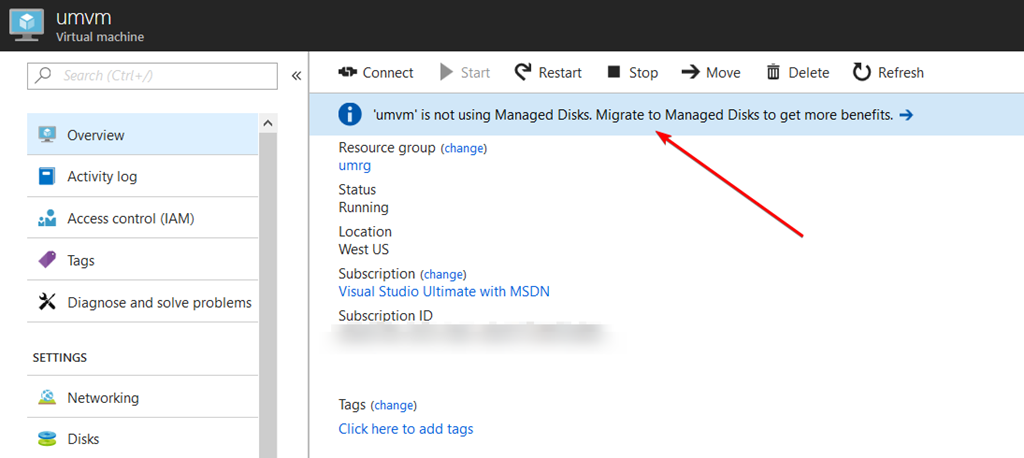The width and height of the screenshot is (1024, 458).
Task: Click the Delete trash can icon
Action: pos(773,72)
